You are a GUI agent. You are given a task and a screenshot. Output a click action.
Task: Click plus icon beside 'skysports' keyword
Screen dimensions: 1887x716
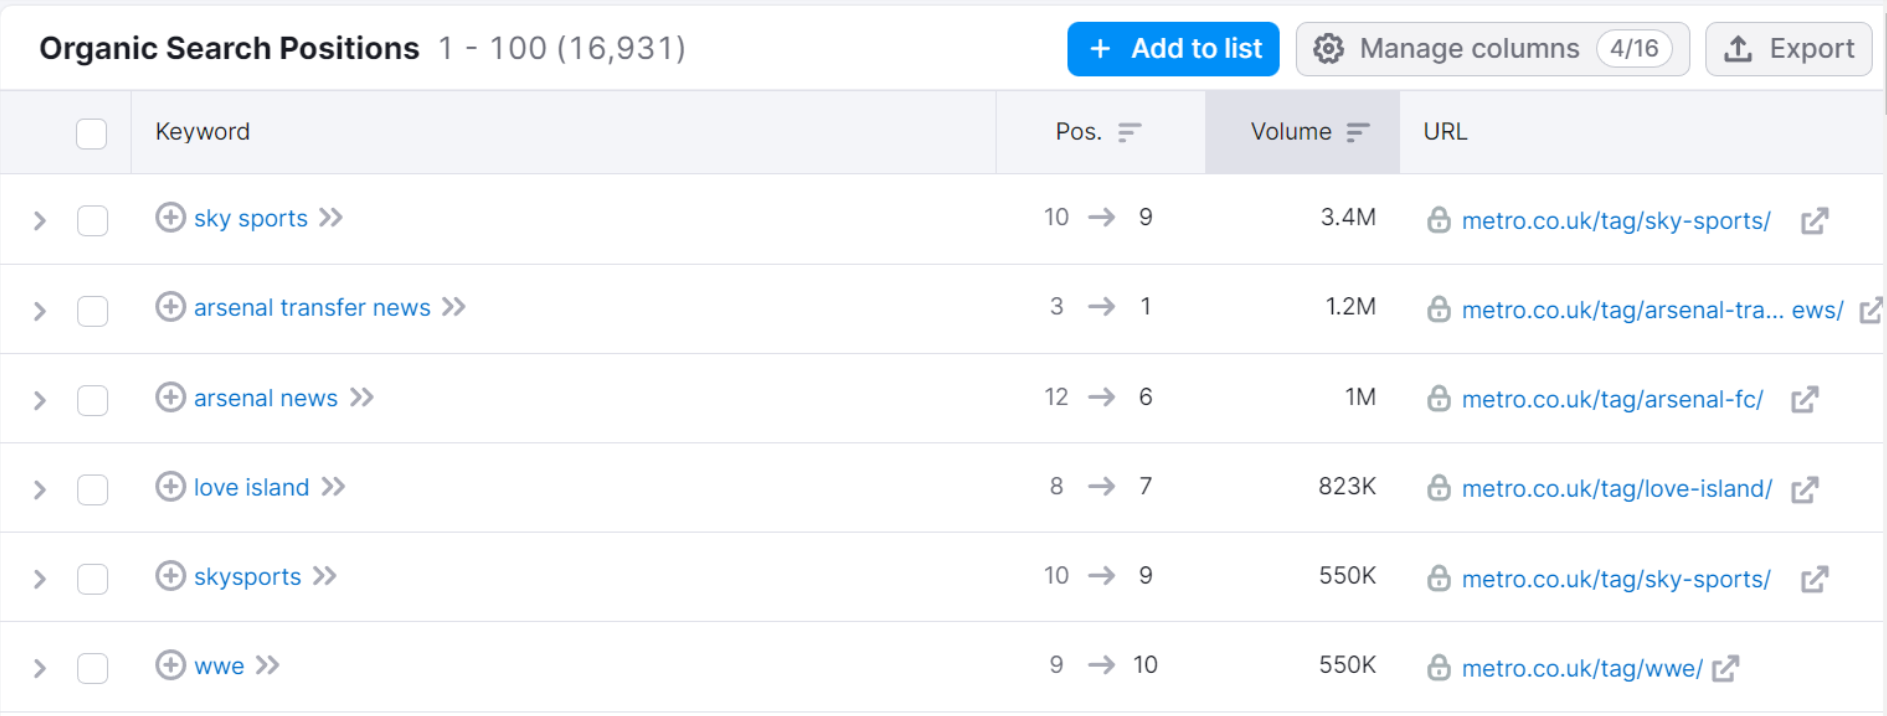170,576
